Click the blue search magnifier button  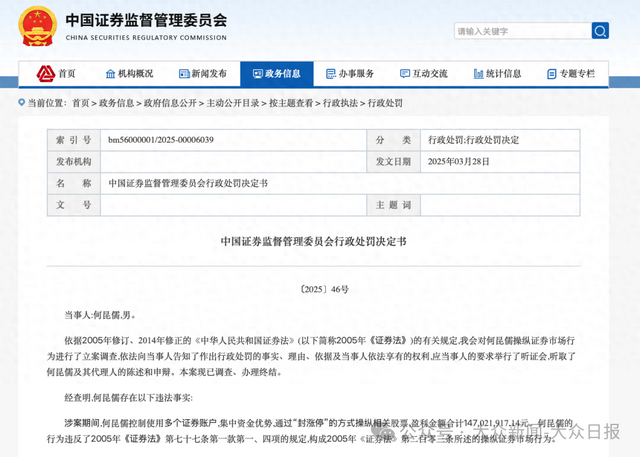(600, 31)
